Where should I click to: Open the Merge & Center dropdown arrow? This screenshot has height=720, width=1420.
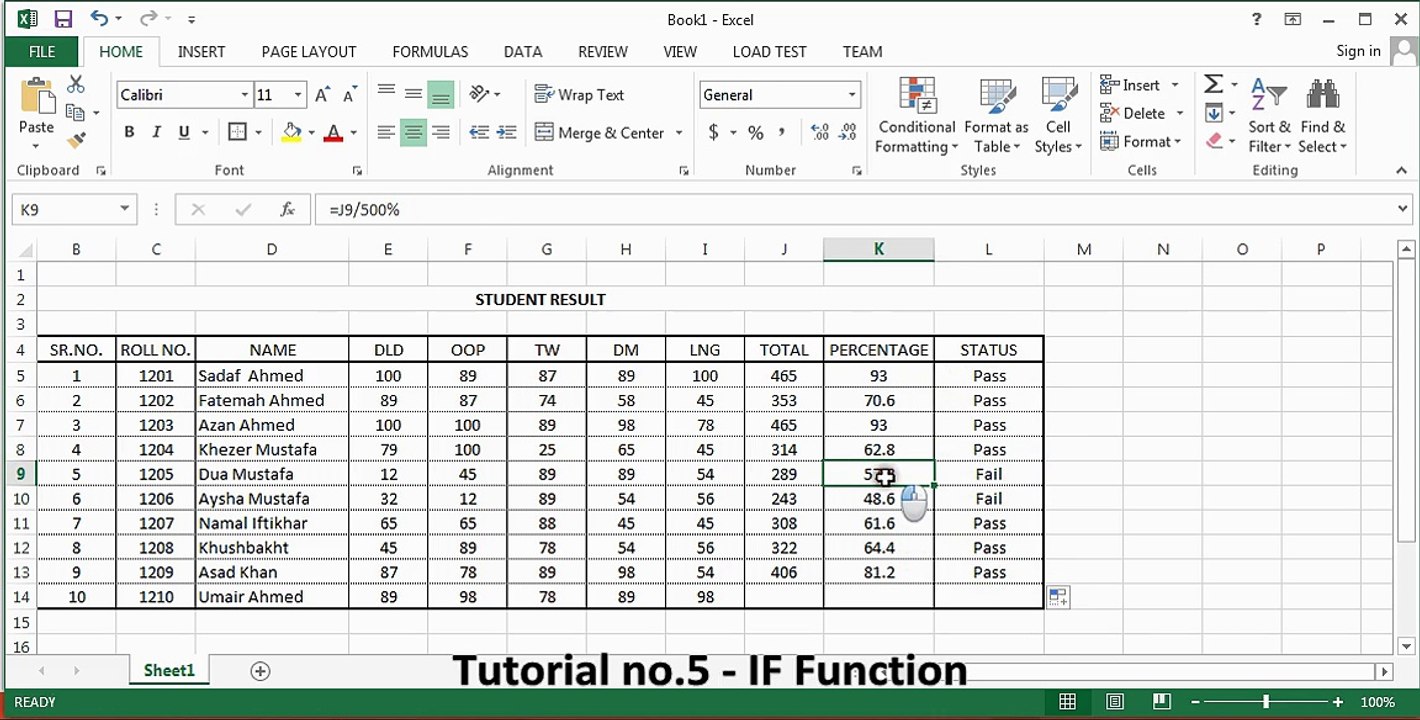(679, 132)
